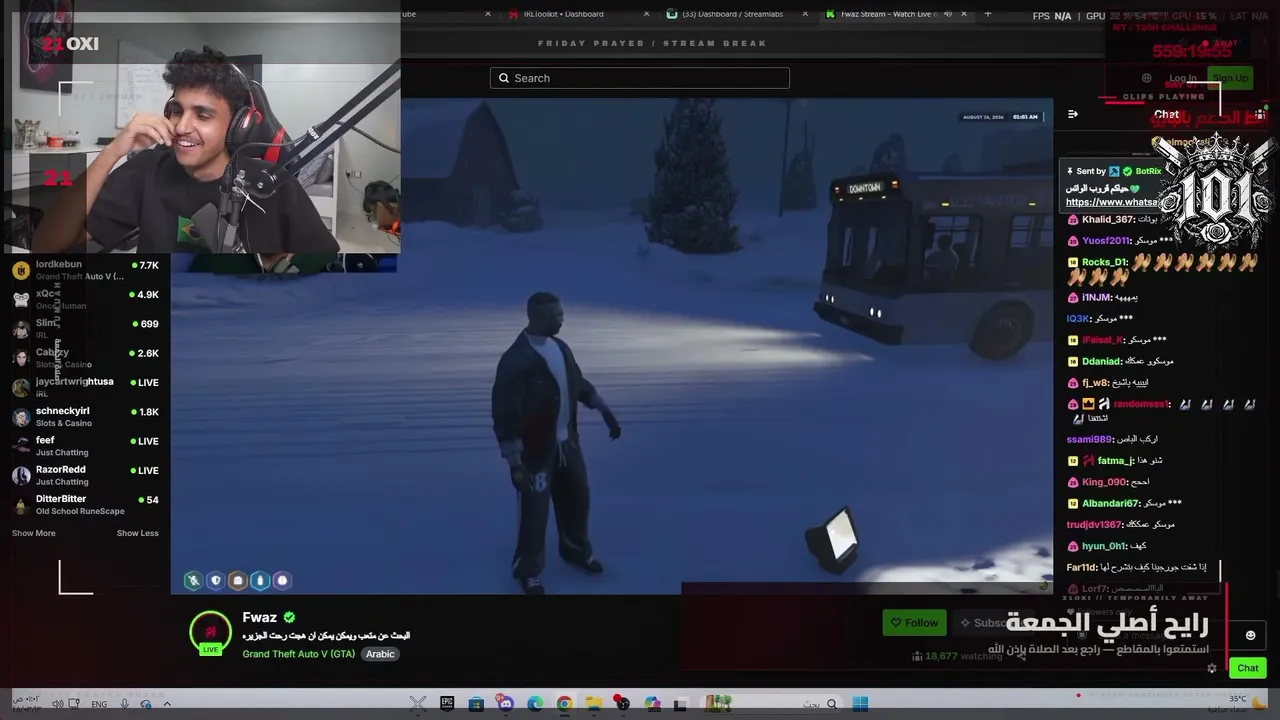Click username trudjdv1367 in chat
Viewport: 1280px width, 720px height.
click(x=1094, y=524)
